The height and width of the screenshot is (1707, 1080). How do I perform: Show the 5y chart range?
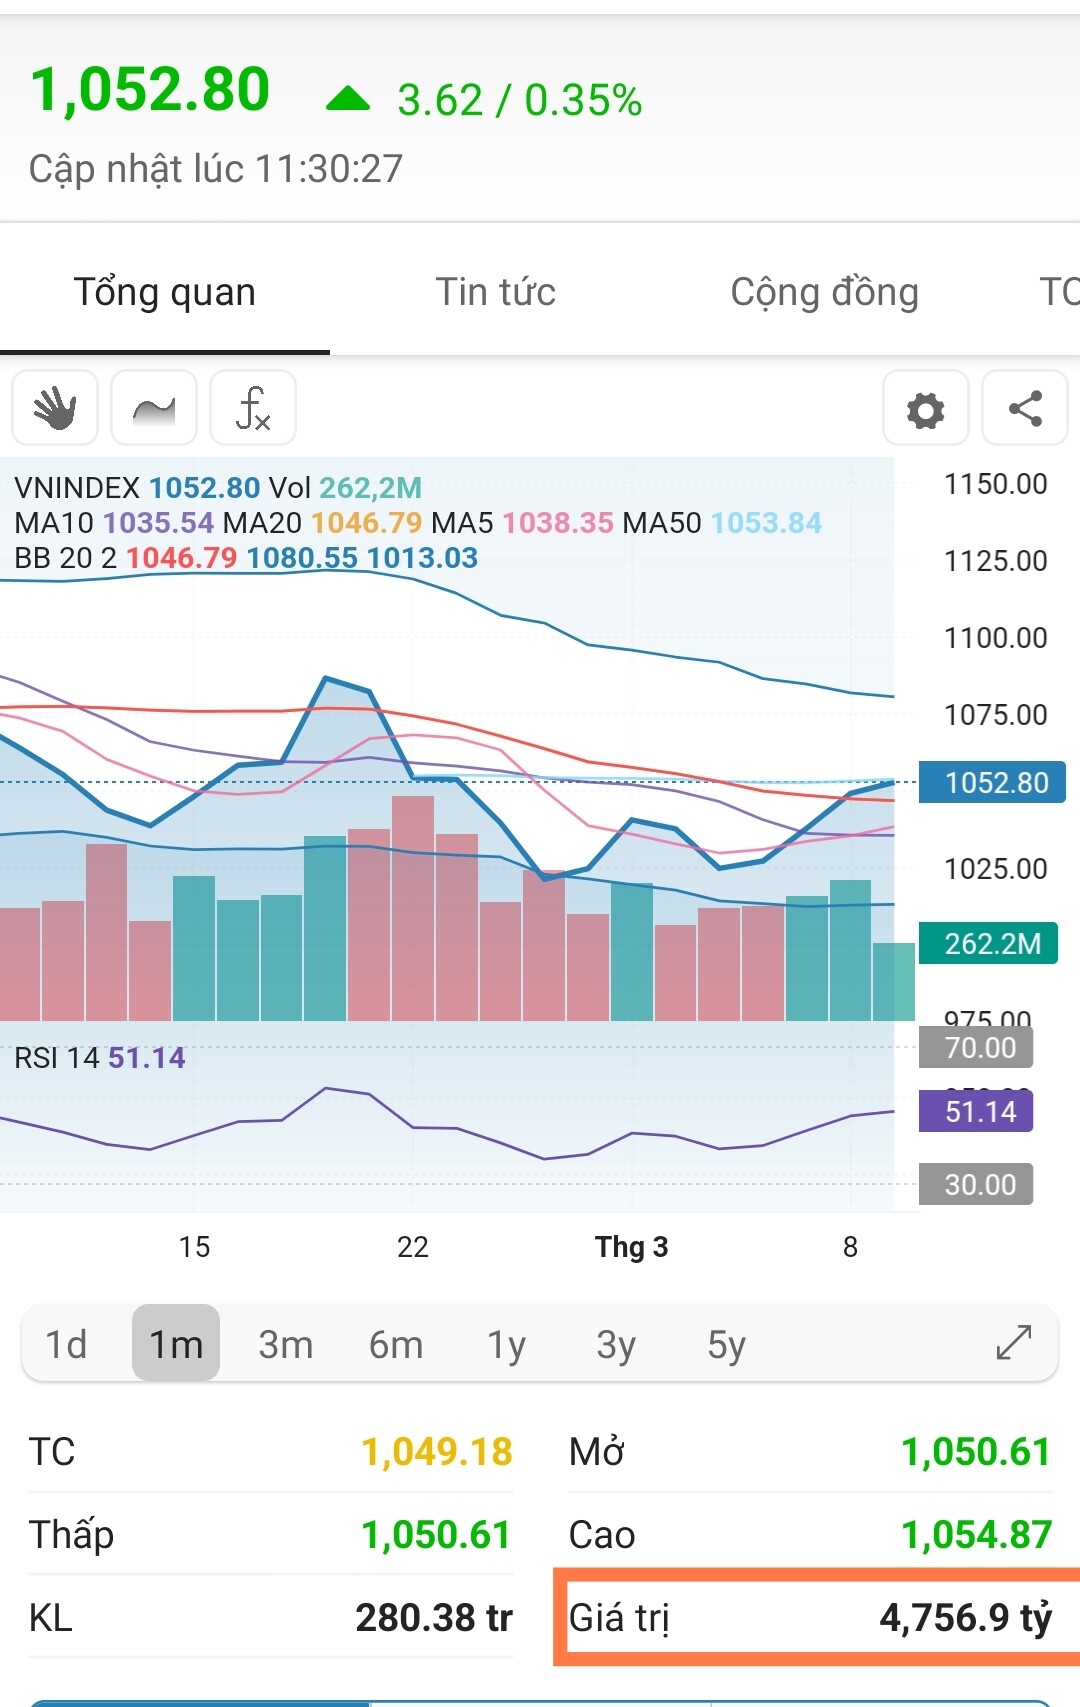[727, 1344]
